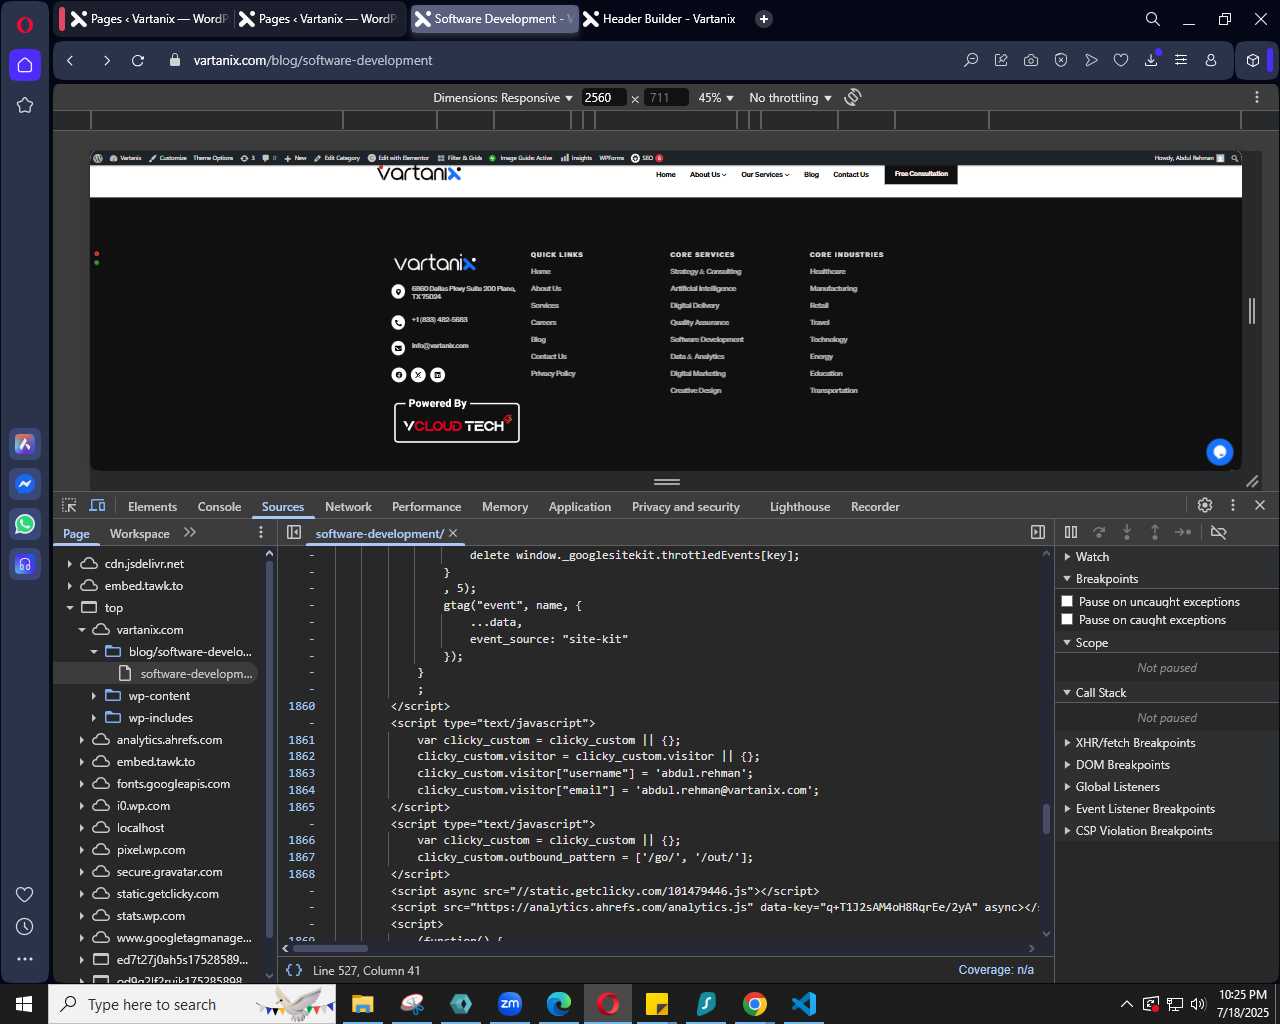
Task: Open Aria AI sidebar icon
Action: (x=25, y=444)
